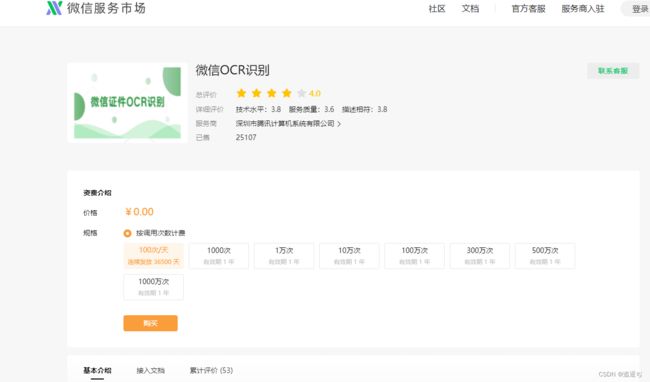Click the sold count 25107
650x382 pixels.
click(x=246, y=137)
